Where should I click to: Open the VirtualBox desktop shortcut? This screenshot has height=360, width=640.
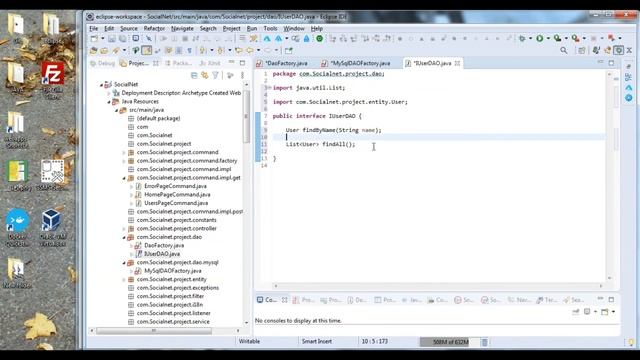point(52,227)
